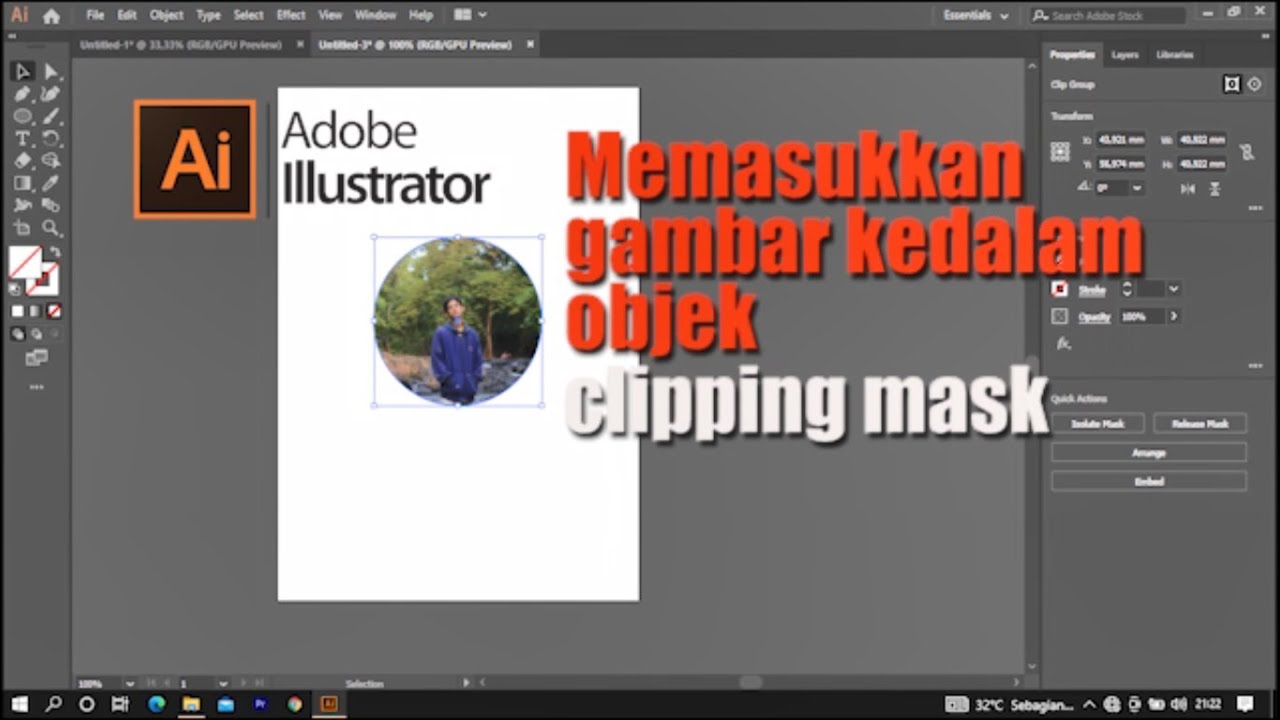Click the Illustrator Home icon
This screenshot has width=1280, height=720.
coord(52,15)
